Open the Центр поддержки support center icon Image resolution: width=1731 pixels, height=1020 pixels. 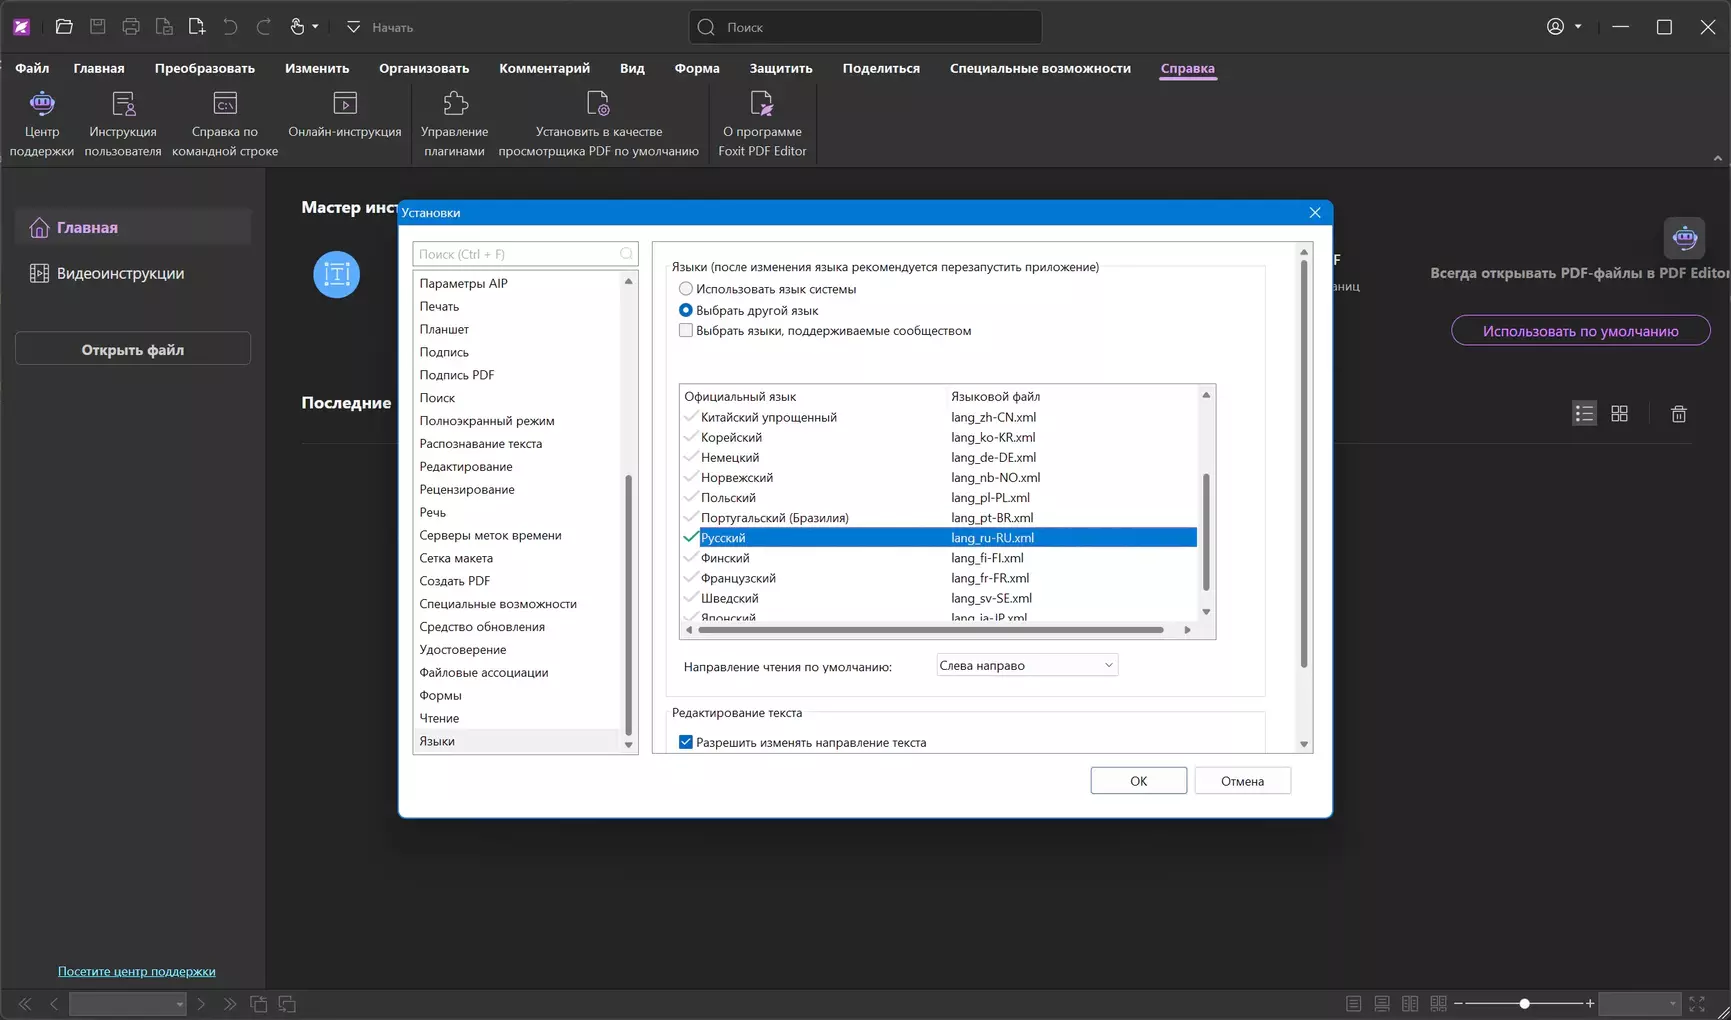point(42,104)
